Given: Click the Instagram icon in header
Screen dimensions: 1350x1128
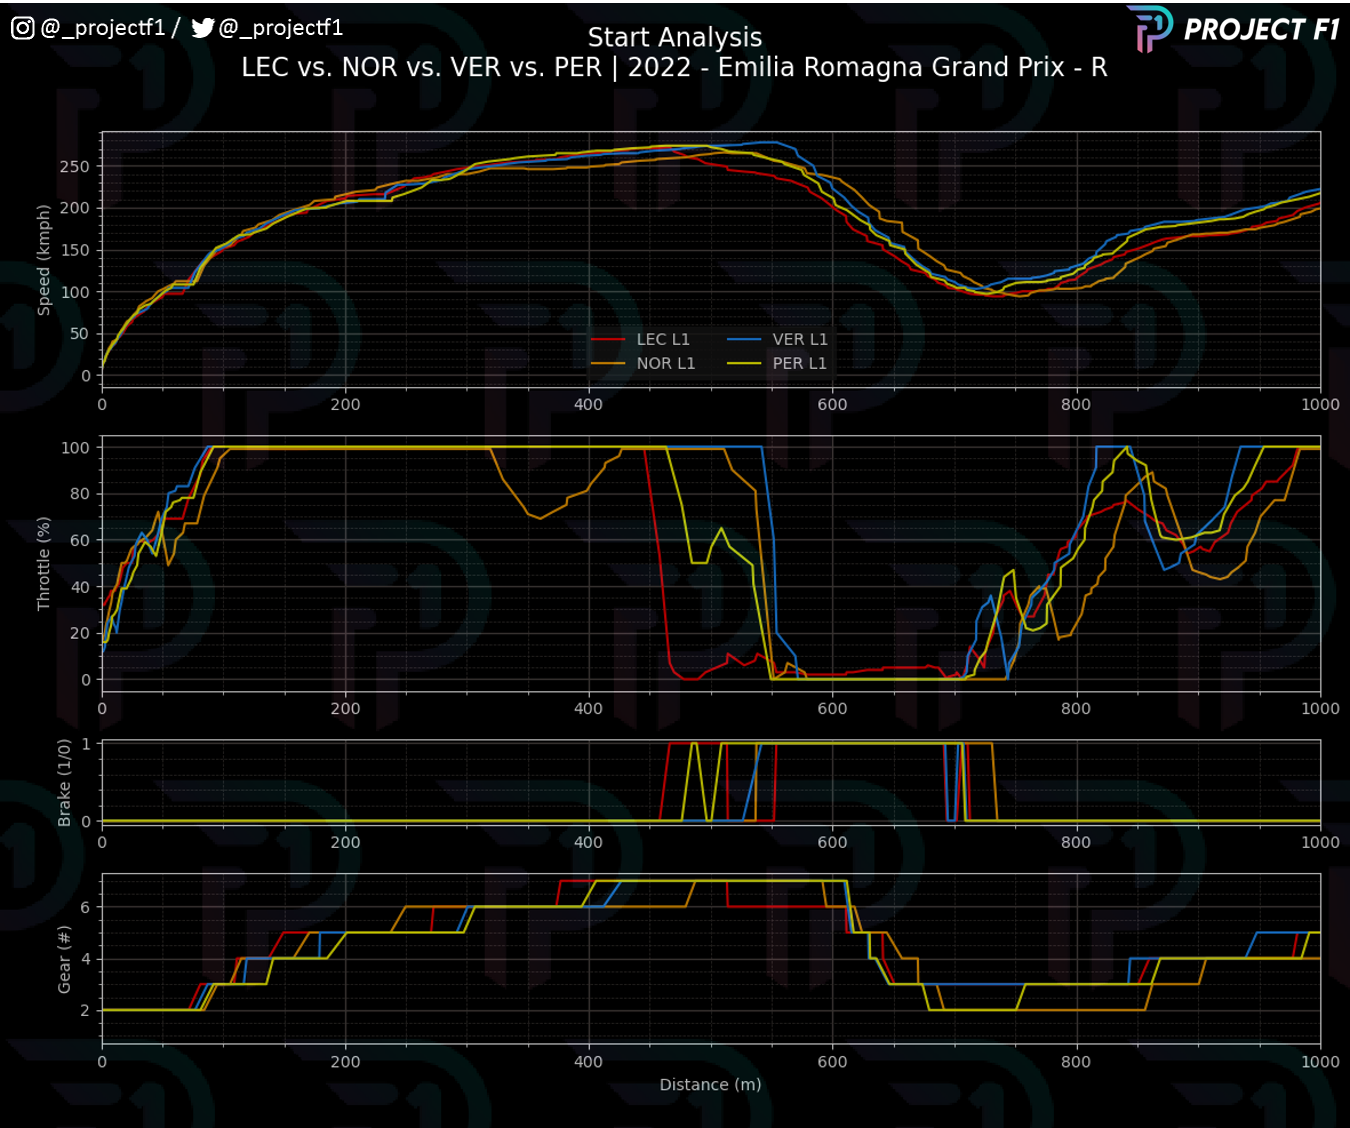Looking at the screenshot, I should (x=22, y=28).
